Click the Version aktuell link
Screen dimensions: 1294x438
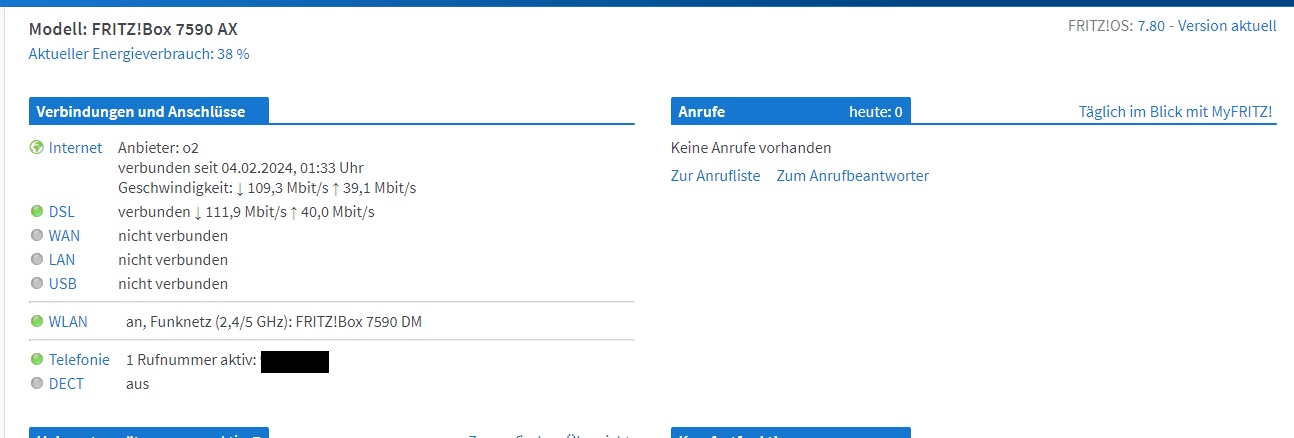pyautogui.click(x=1227, y=26)
